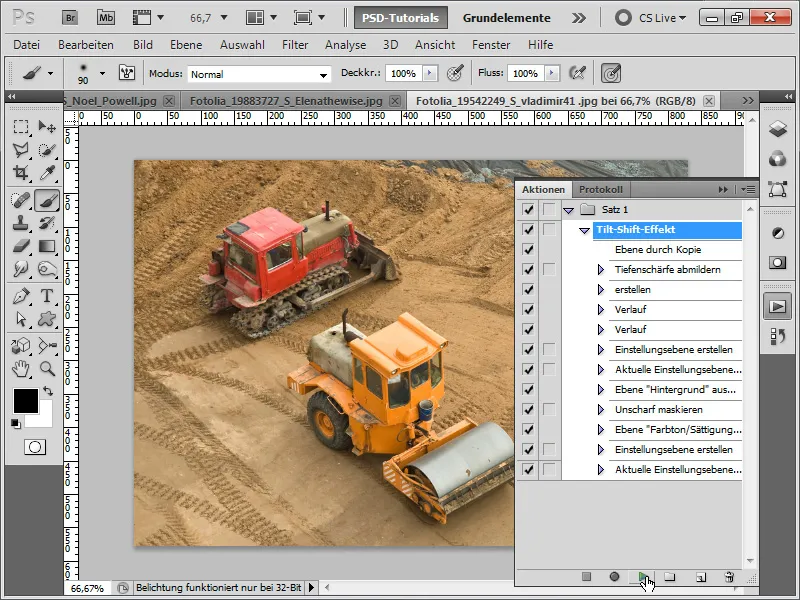
Task: Launch Adobe Bridge from application bar
Action: tap(70, 18)
